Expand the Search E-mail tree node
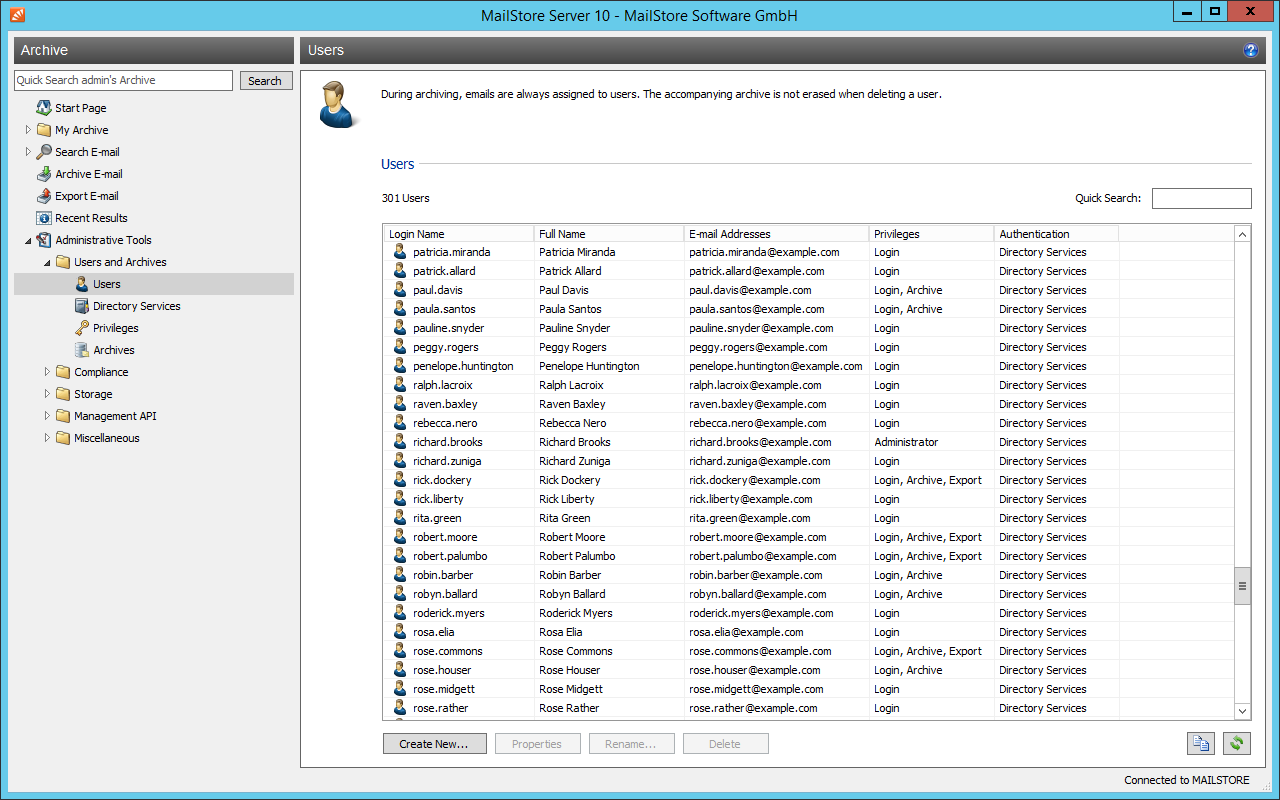Image resolution: width=1280 pixels, height=800 pixels. pyautogui.click(x=28, y=152)
